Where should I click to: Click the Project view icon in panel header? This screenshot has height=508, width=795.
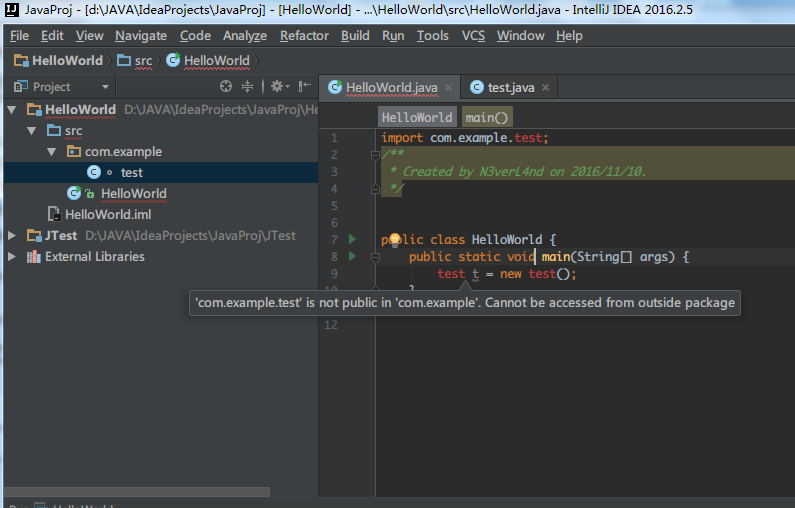[x=21, y=86]
